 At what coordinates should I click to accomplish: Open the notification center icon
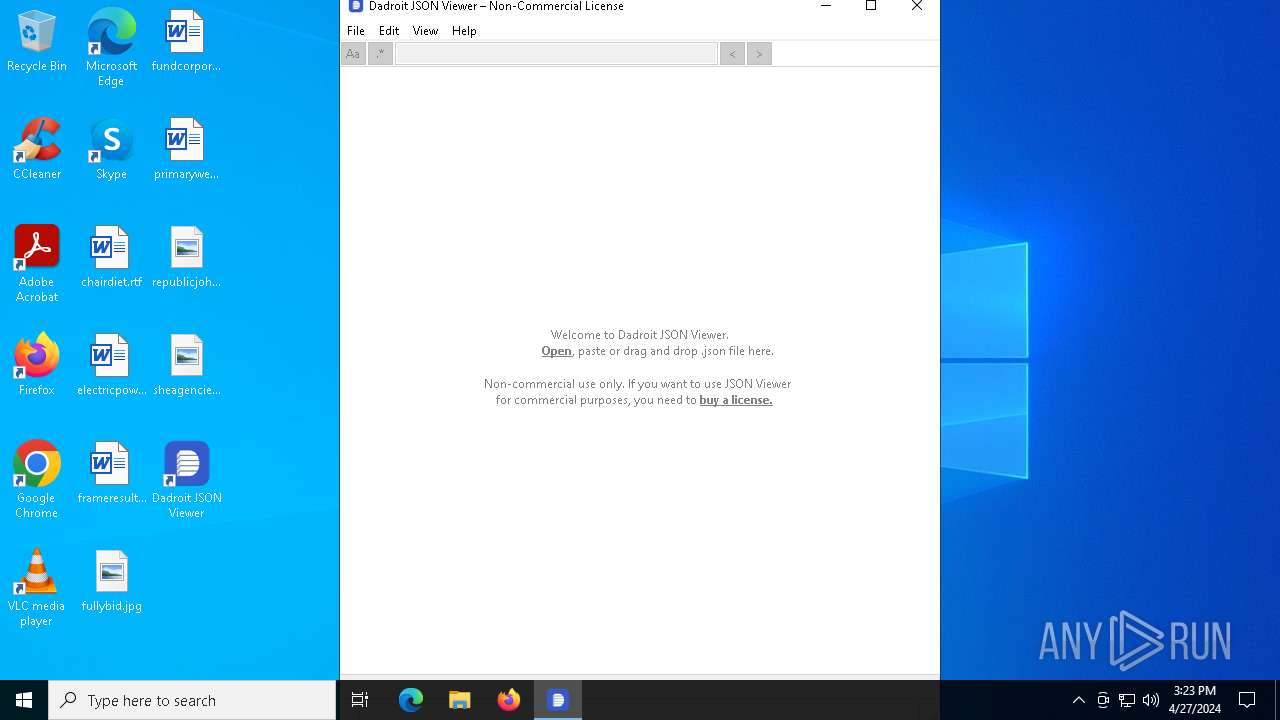[1247, 700]
